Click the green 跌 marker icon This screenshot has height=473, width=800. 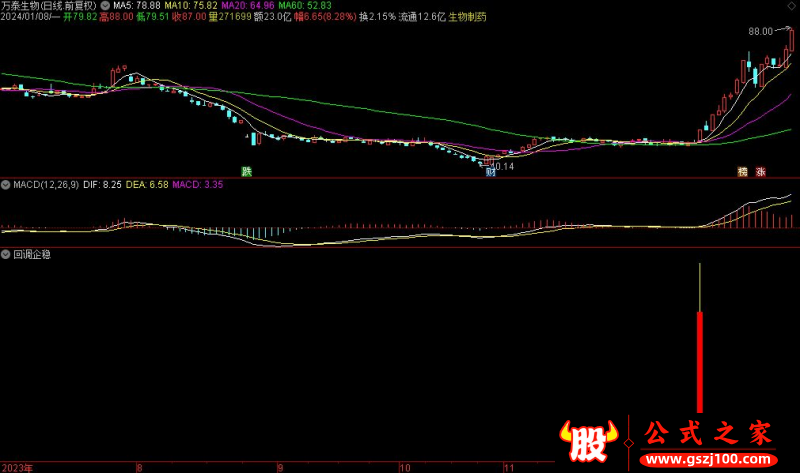pos(247,171)
